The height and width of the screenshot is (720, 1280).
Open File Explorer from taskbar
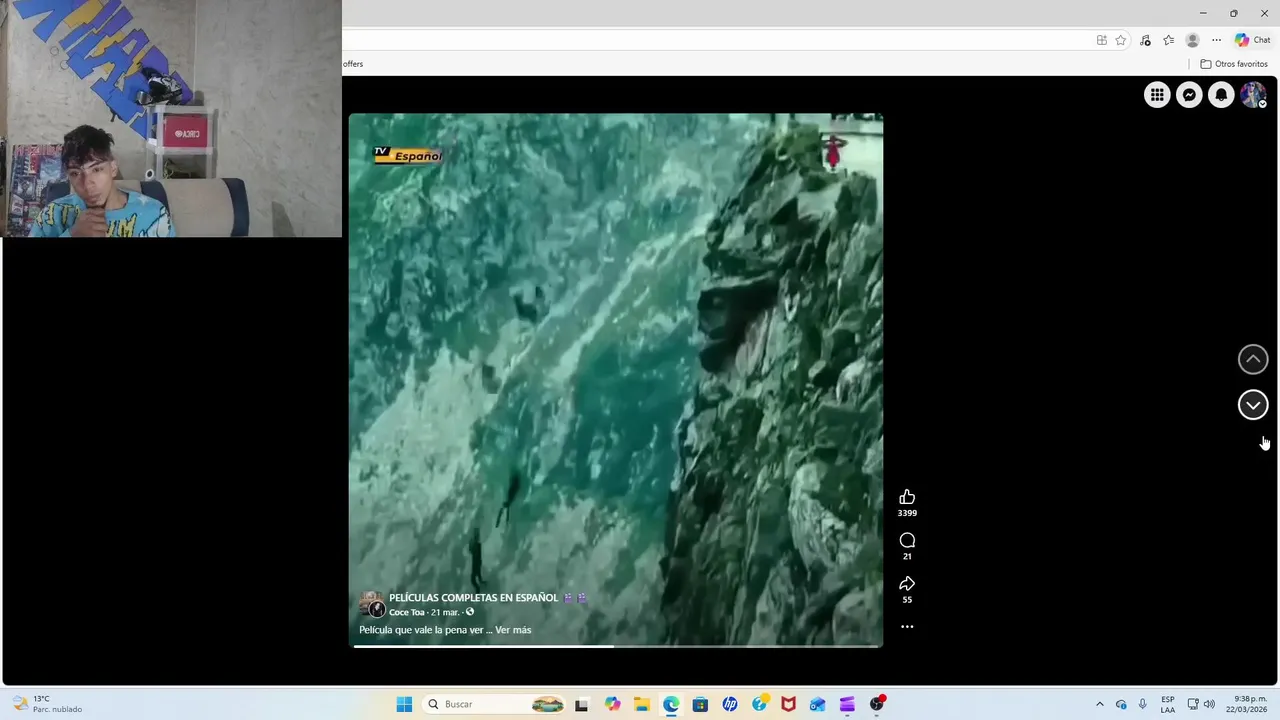click(x=641, y=704)
